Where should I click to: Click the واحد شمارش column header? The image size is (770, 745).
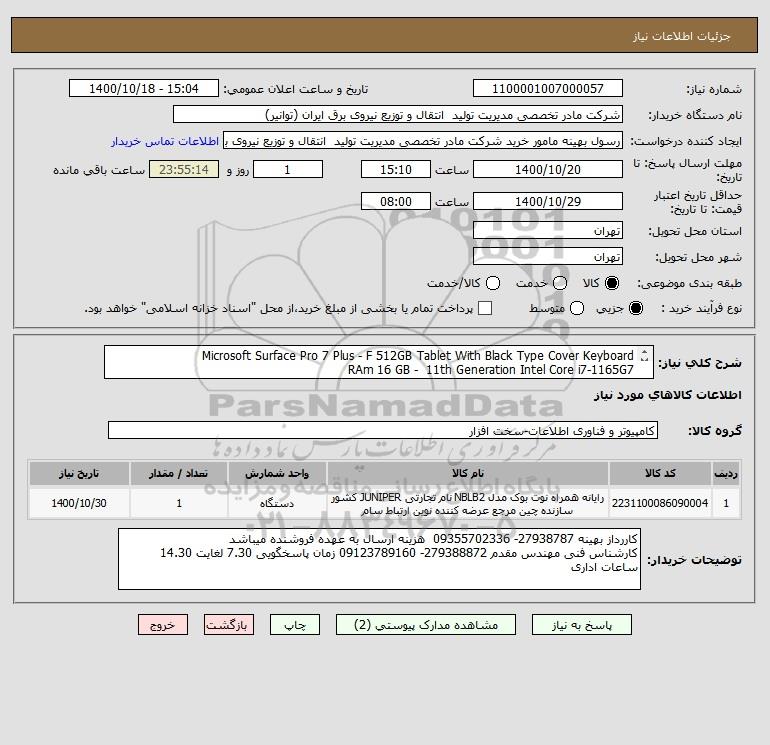(x=277, y=473)
